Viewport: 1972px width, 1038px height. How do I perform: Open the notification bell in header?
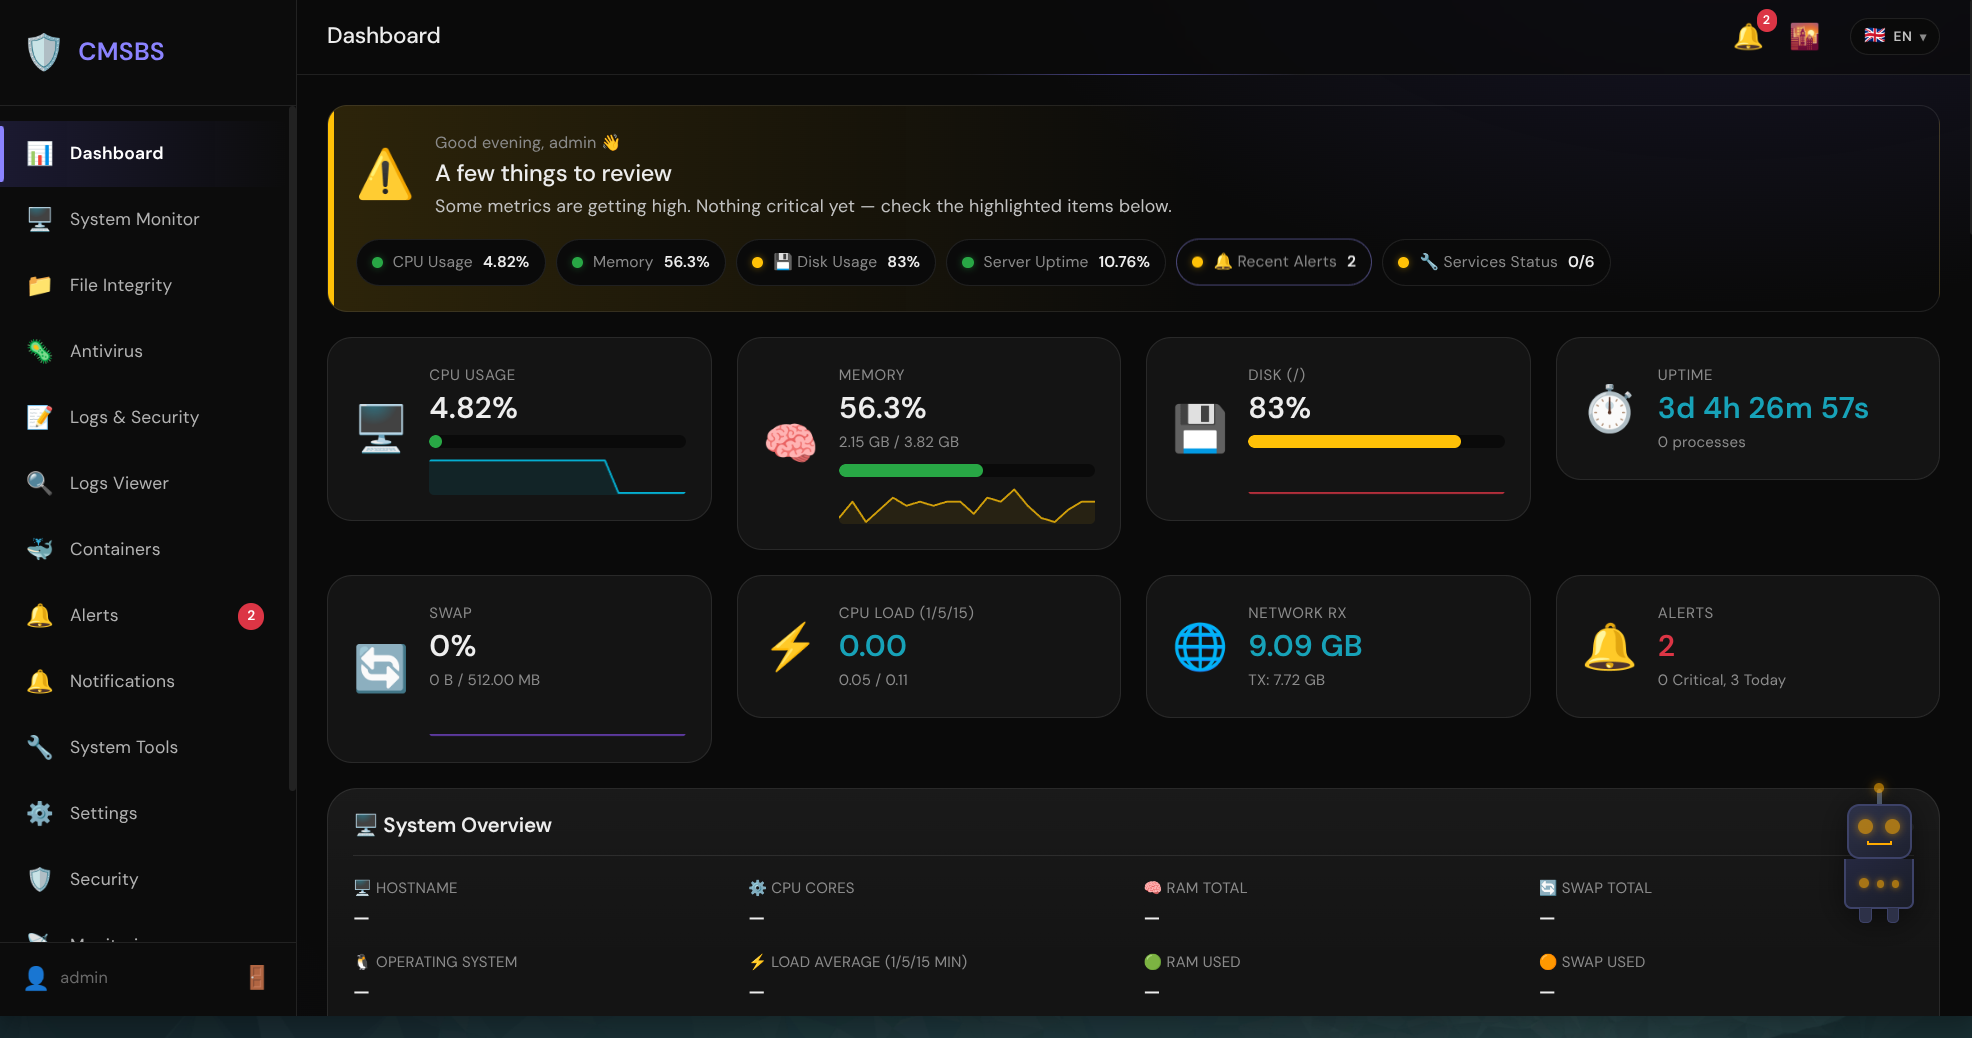pyautogui.click(x=1748, y=37)
